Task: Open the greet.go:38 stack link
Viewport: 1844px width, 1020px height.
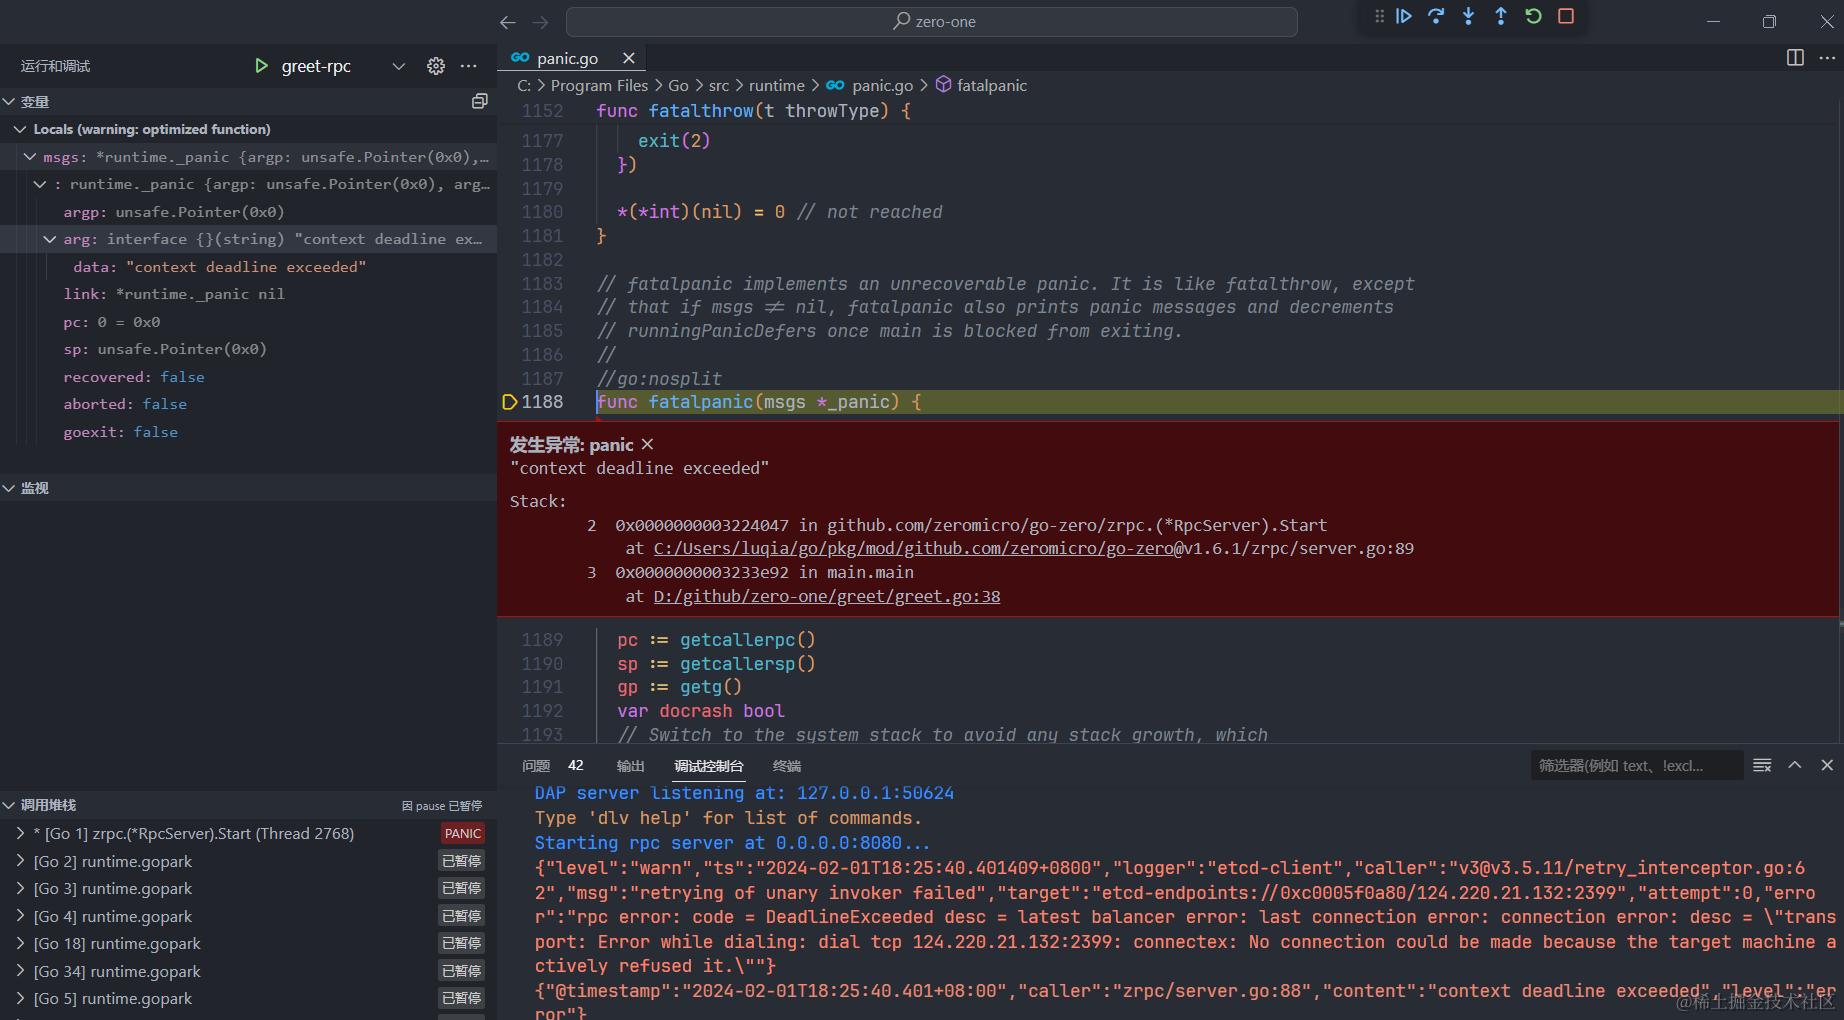Action: click(827, 596)
